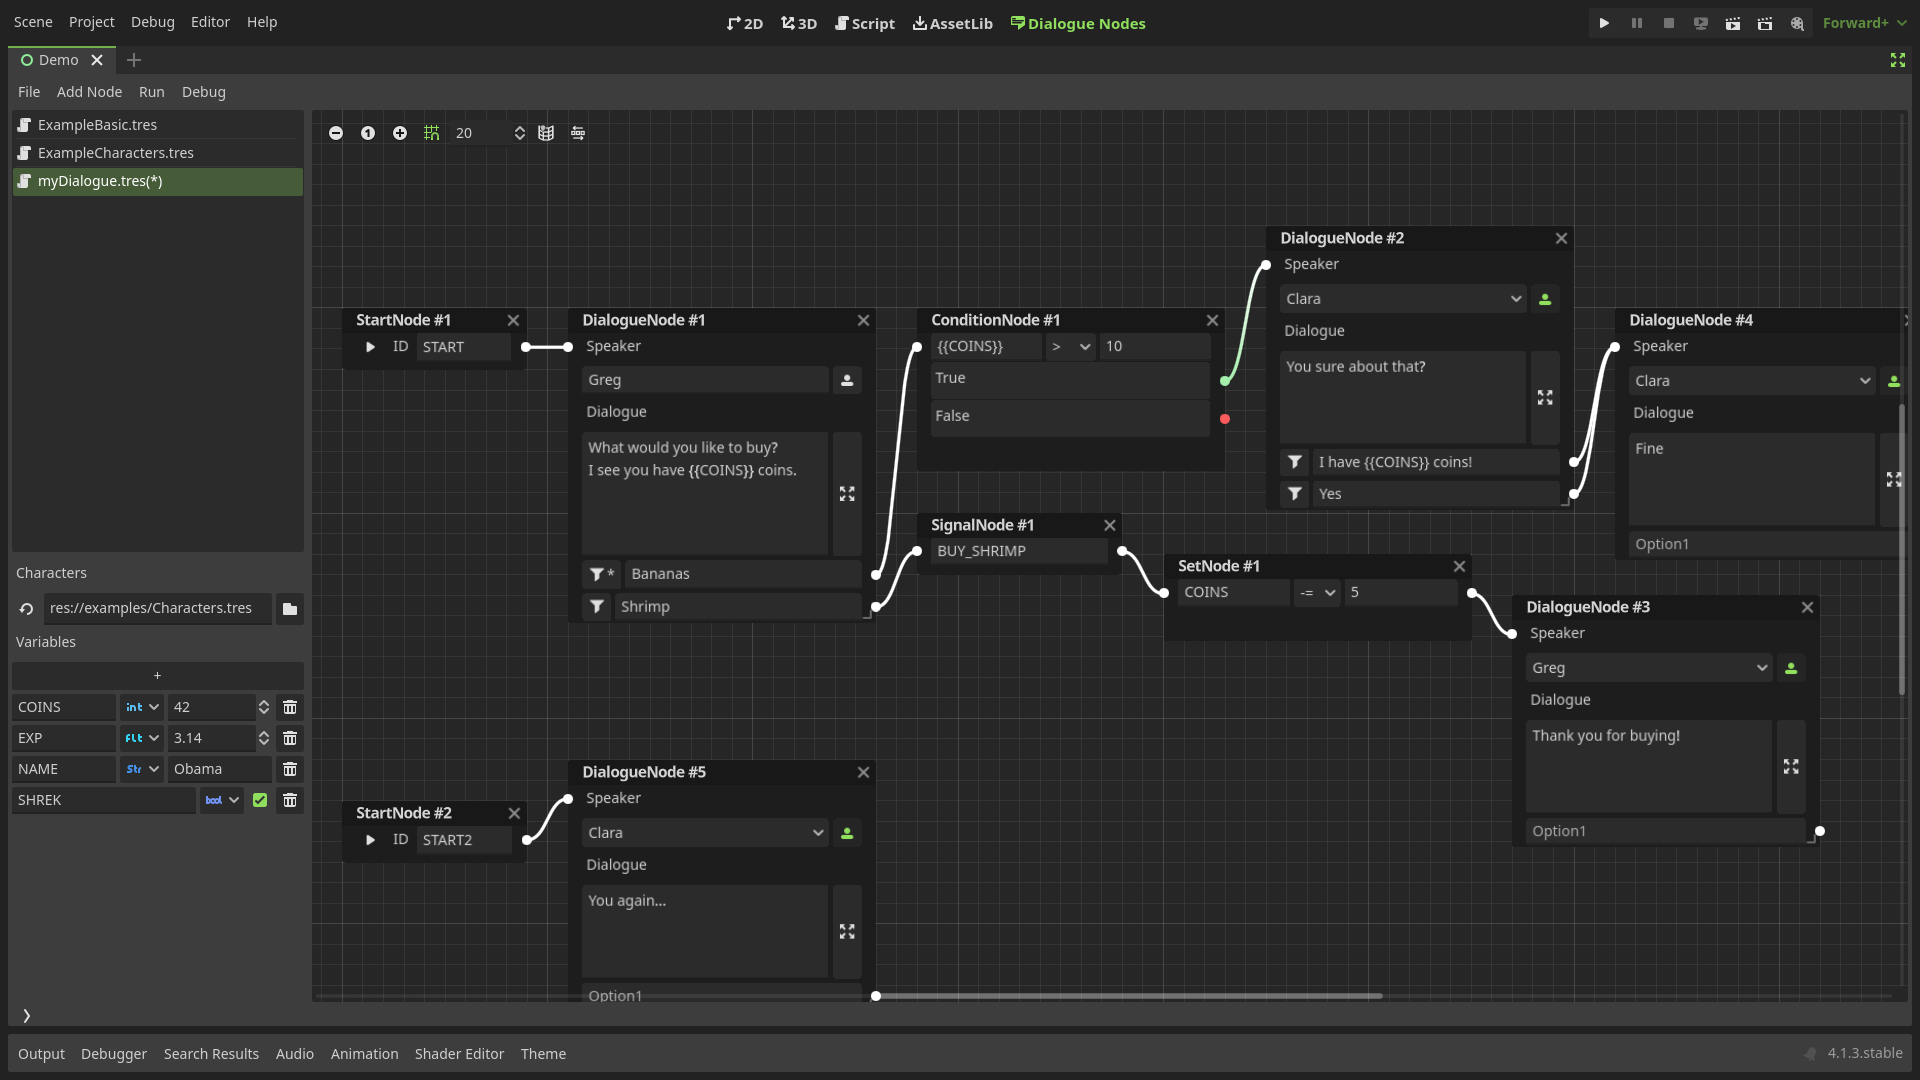Toggle filter icon on Shrimp option
The height and width of the screenshot is (1080, 1920).
[597, 607]
